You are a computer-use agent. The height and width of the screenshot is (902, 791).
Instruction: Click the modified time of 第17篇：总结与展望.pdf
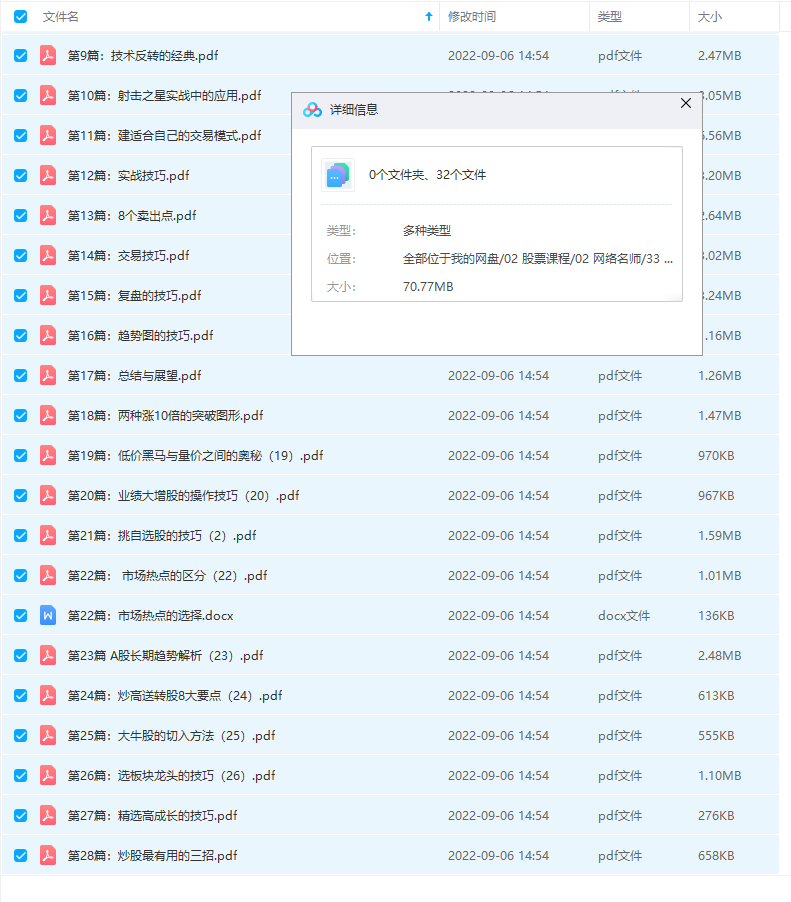498,376
